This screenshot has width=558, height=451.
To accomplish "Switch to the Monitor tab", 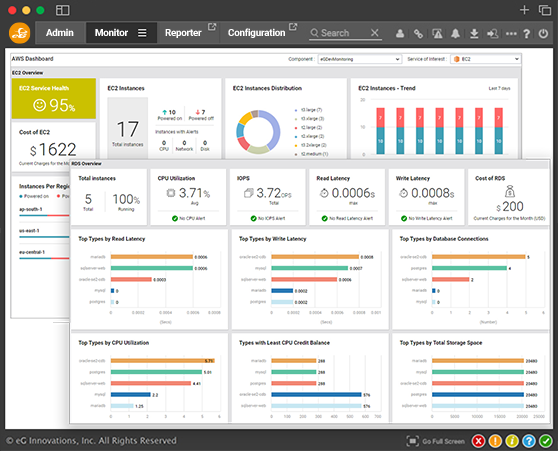I will tap(111, 33).
